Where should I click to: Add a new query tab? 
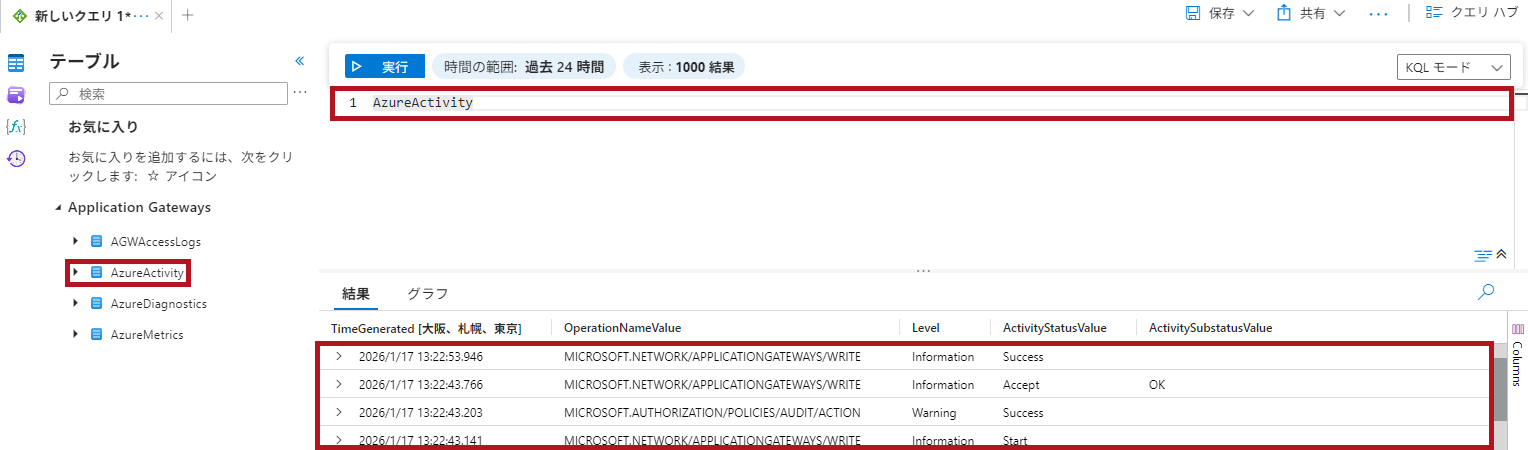(x=188, y=15)
